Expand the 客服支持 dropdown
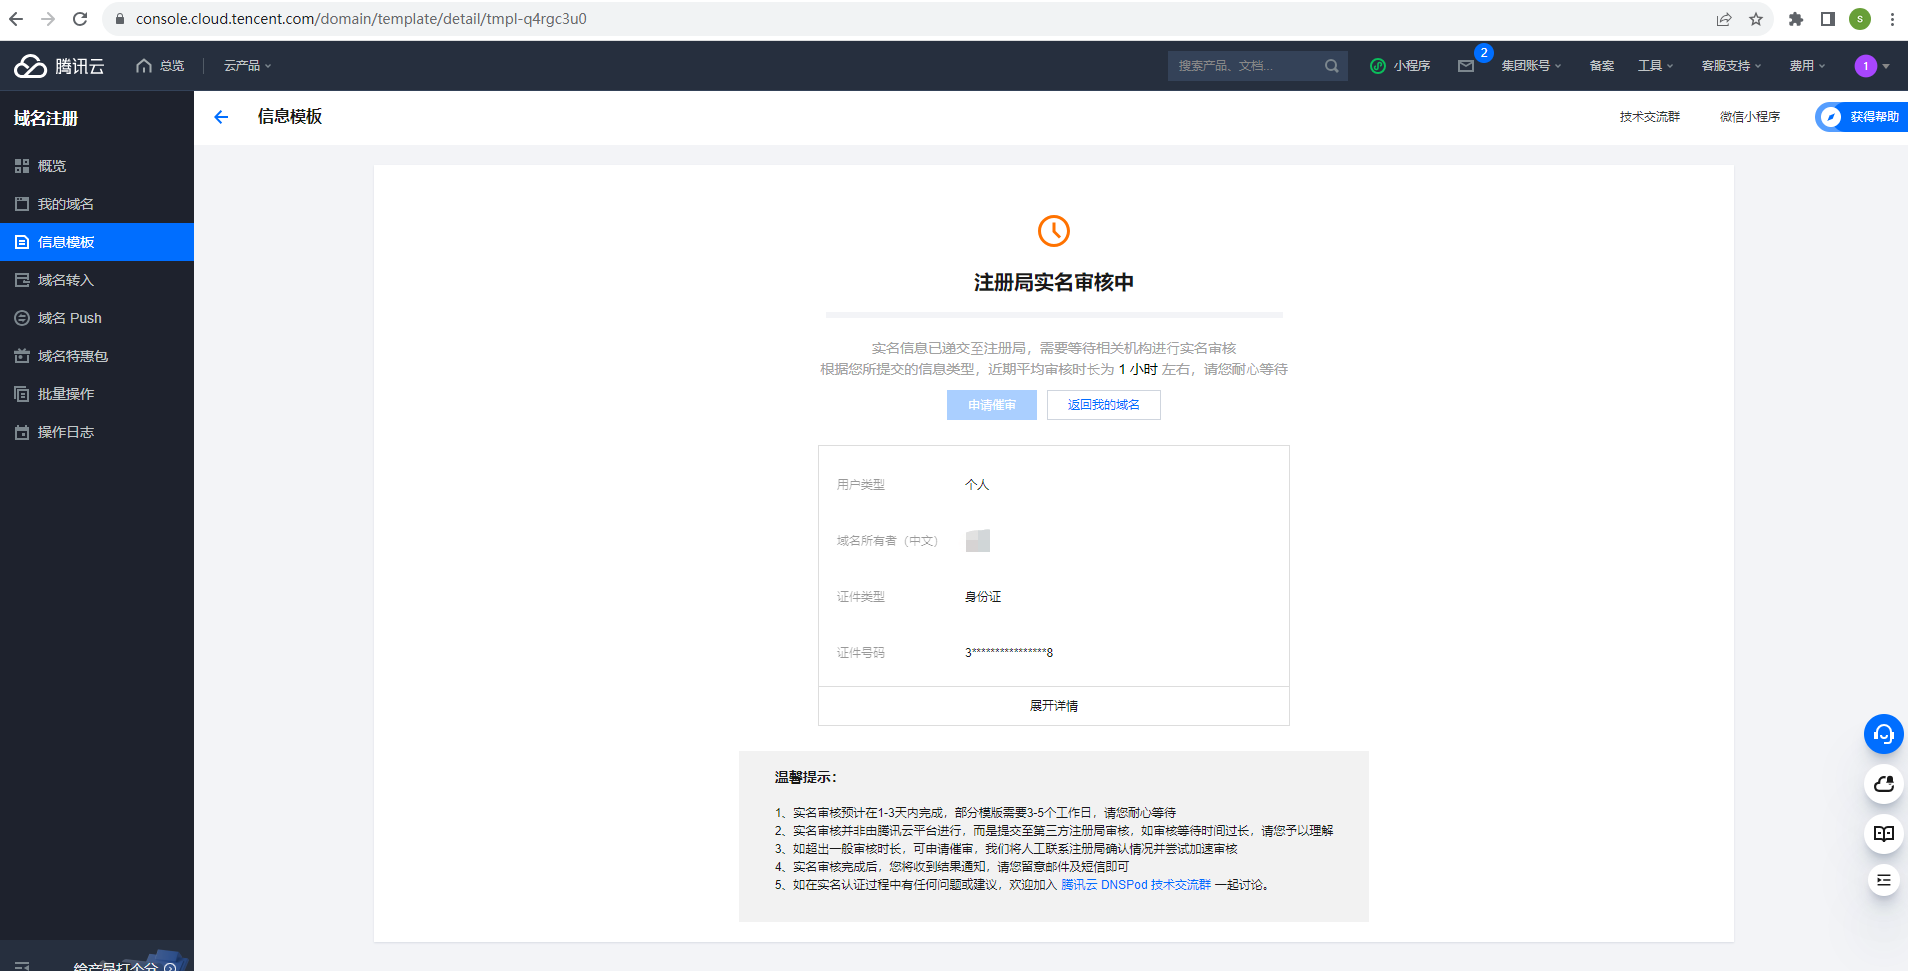 click(1731, 66)
